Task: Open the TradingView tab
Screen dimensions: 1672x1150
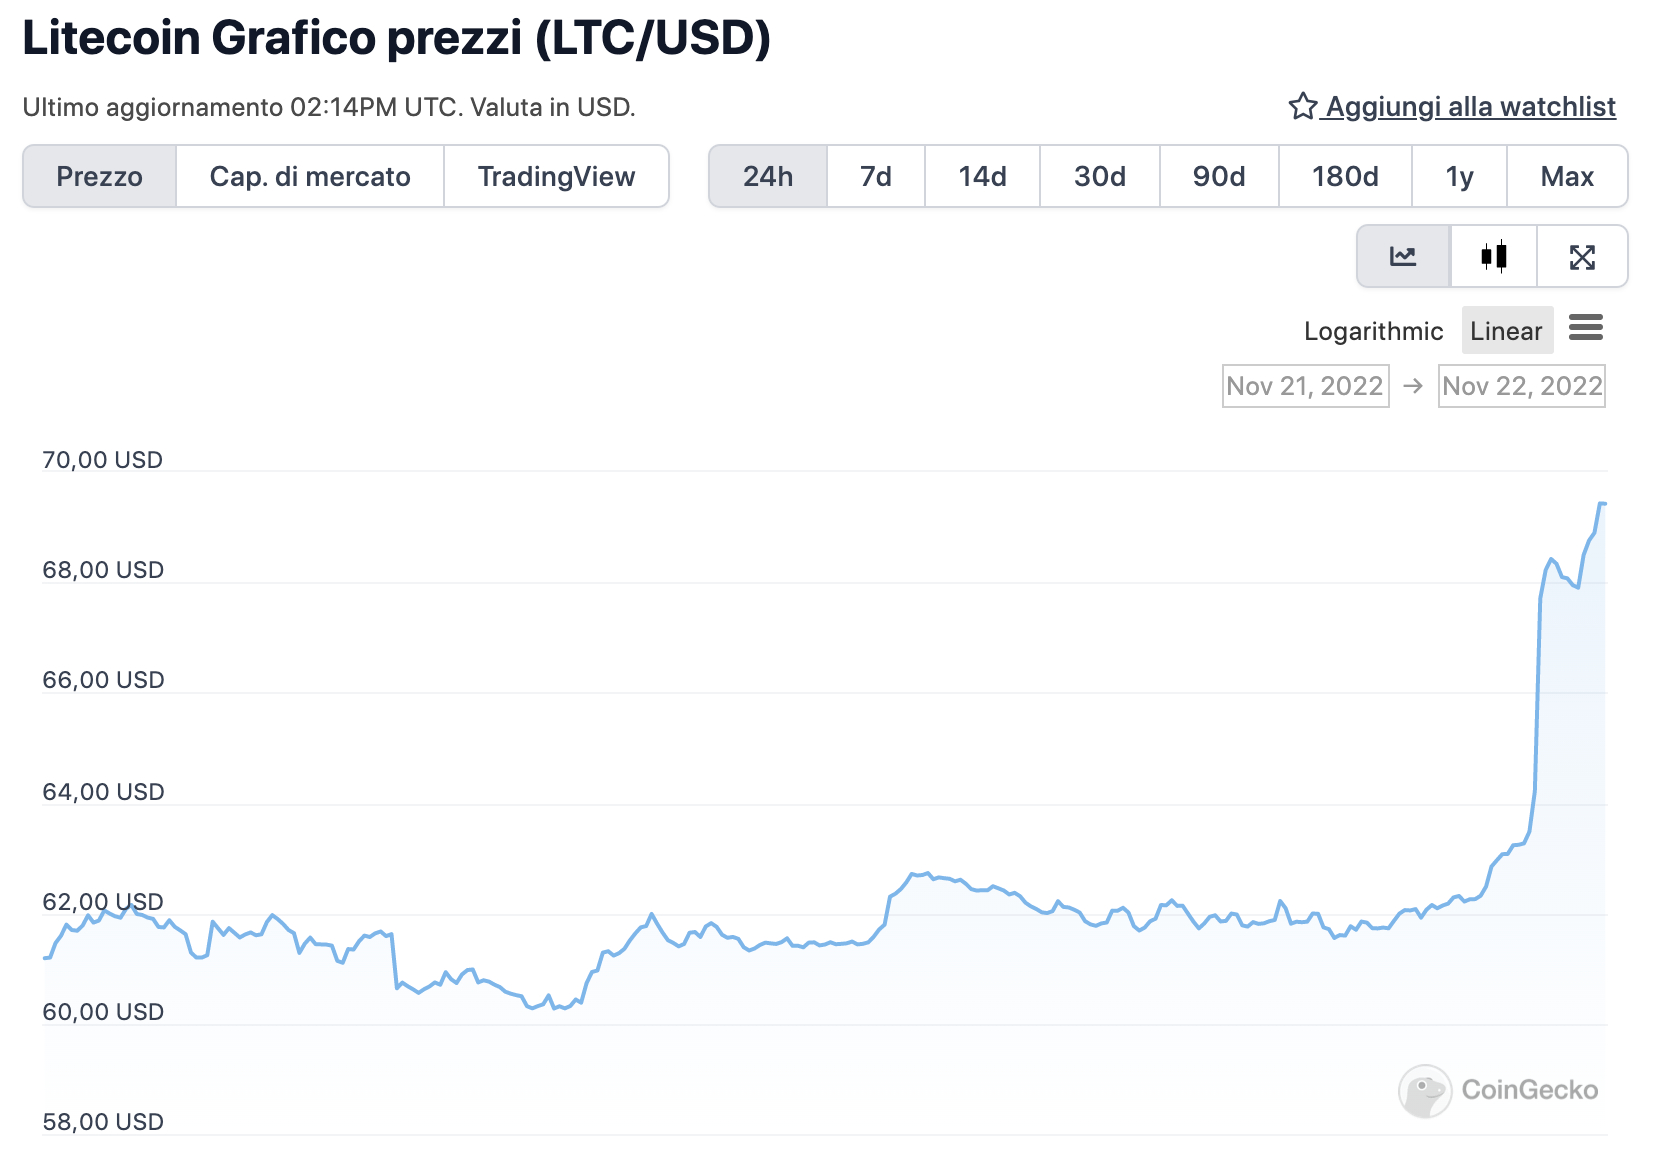Action: tap(556, 176)
